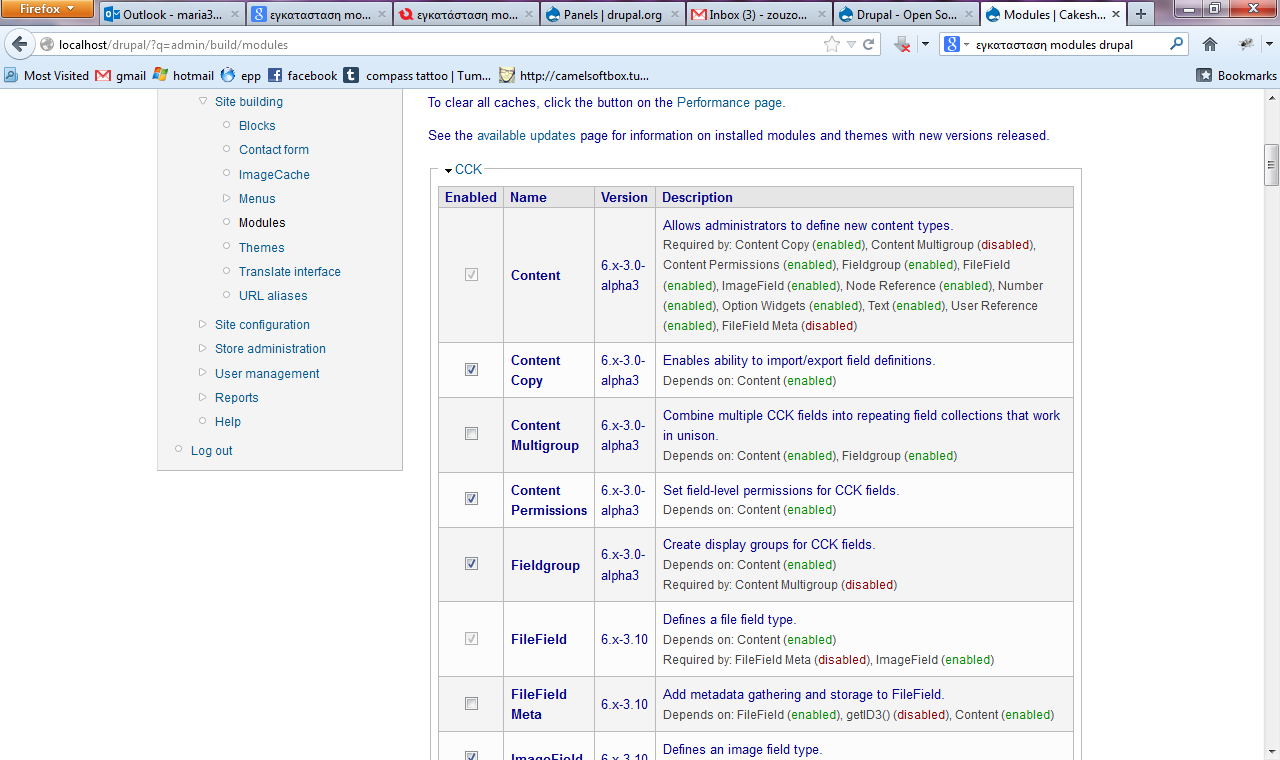Image resolution: width=1280 pixels, height=760 pixels.
Task: Expand the Reports menu
Action: coord(203,397)
